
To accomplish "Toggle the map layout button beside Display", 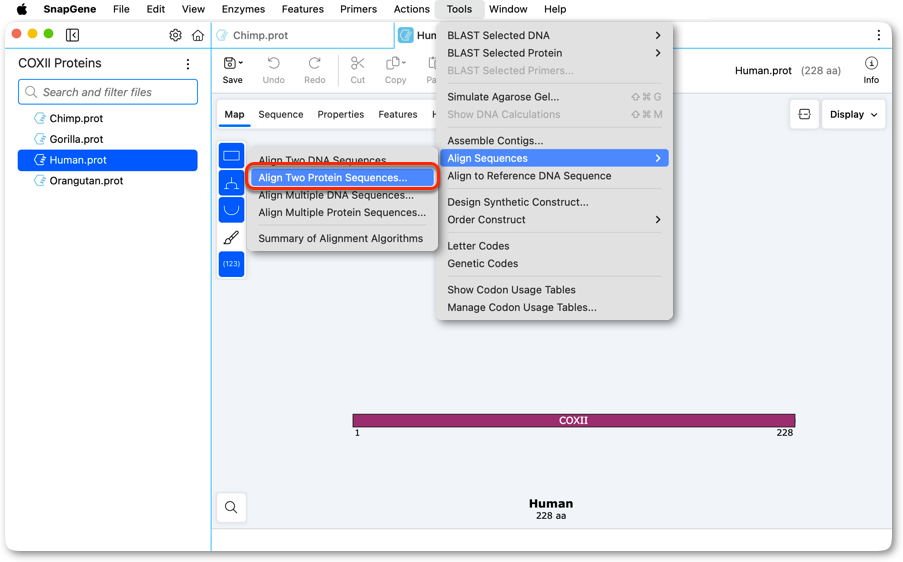I will click(x=805, y=114).
